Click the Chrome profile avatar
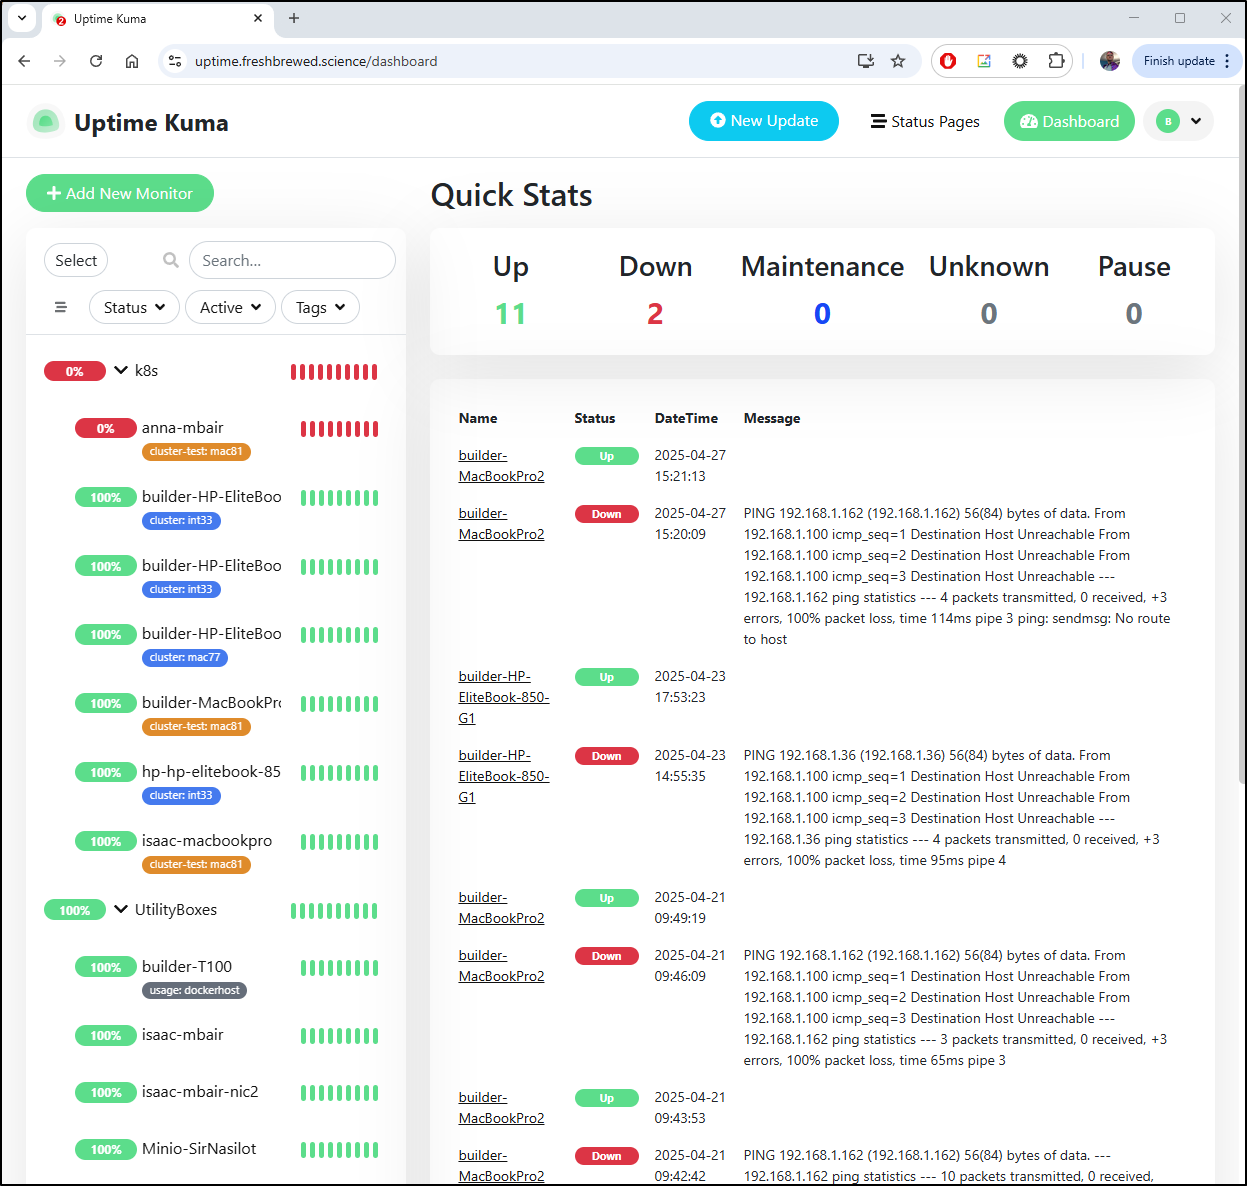Viewport: 1247px width, 1186px height. (1109, 61)
